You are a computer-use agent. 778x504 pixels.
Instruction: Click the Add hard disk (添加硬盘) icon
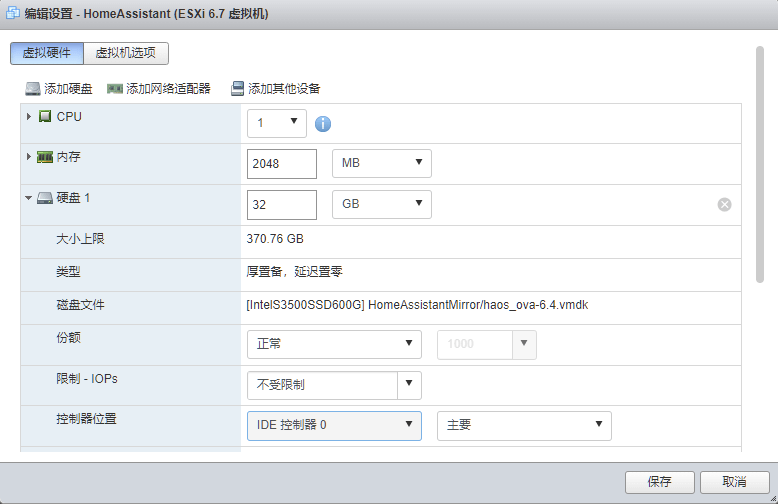(33, 89)
